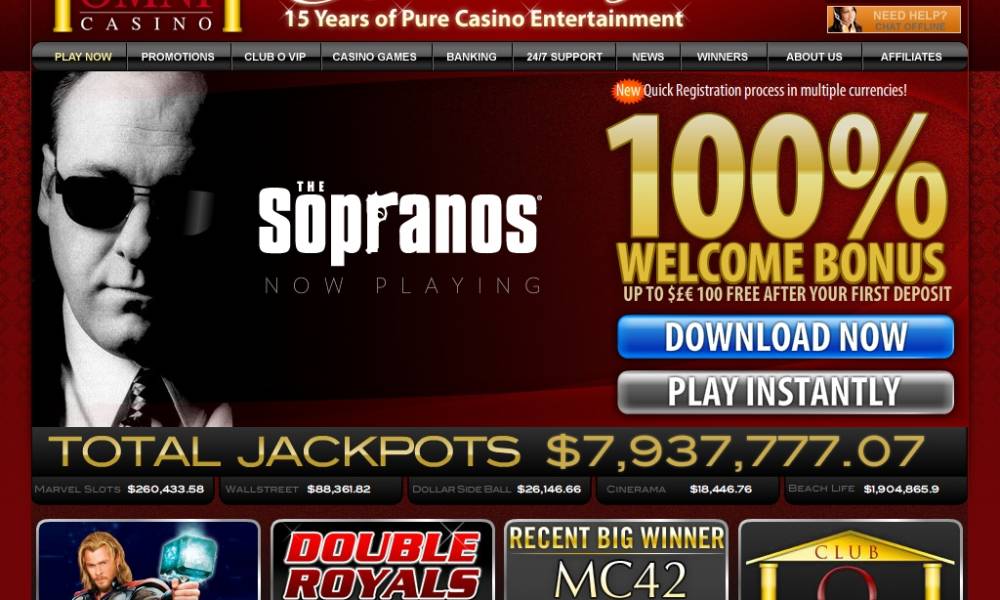Select the Beach Life jackpot entry
This screenshot has height=600, width=1000.
(x=875, y=490)
